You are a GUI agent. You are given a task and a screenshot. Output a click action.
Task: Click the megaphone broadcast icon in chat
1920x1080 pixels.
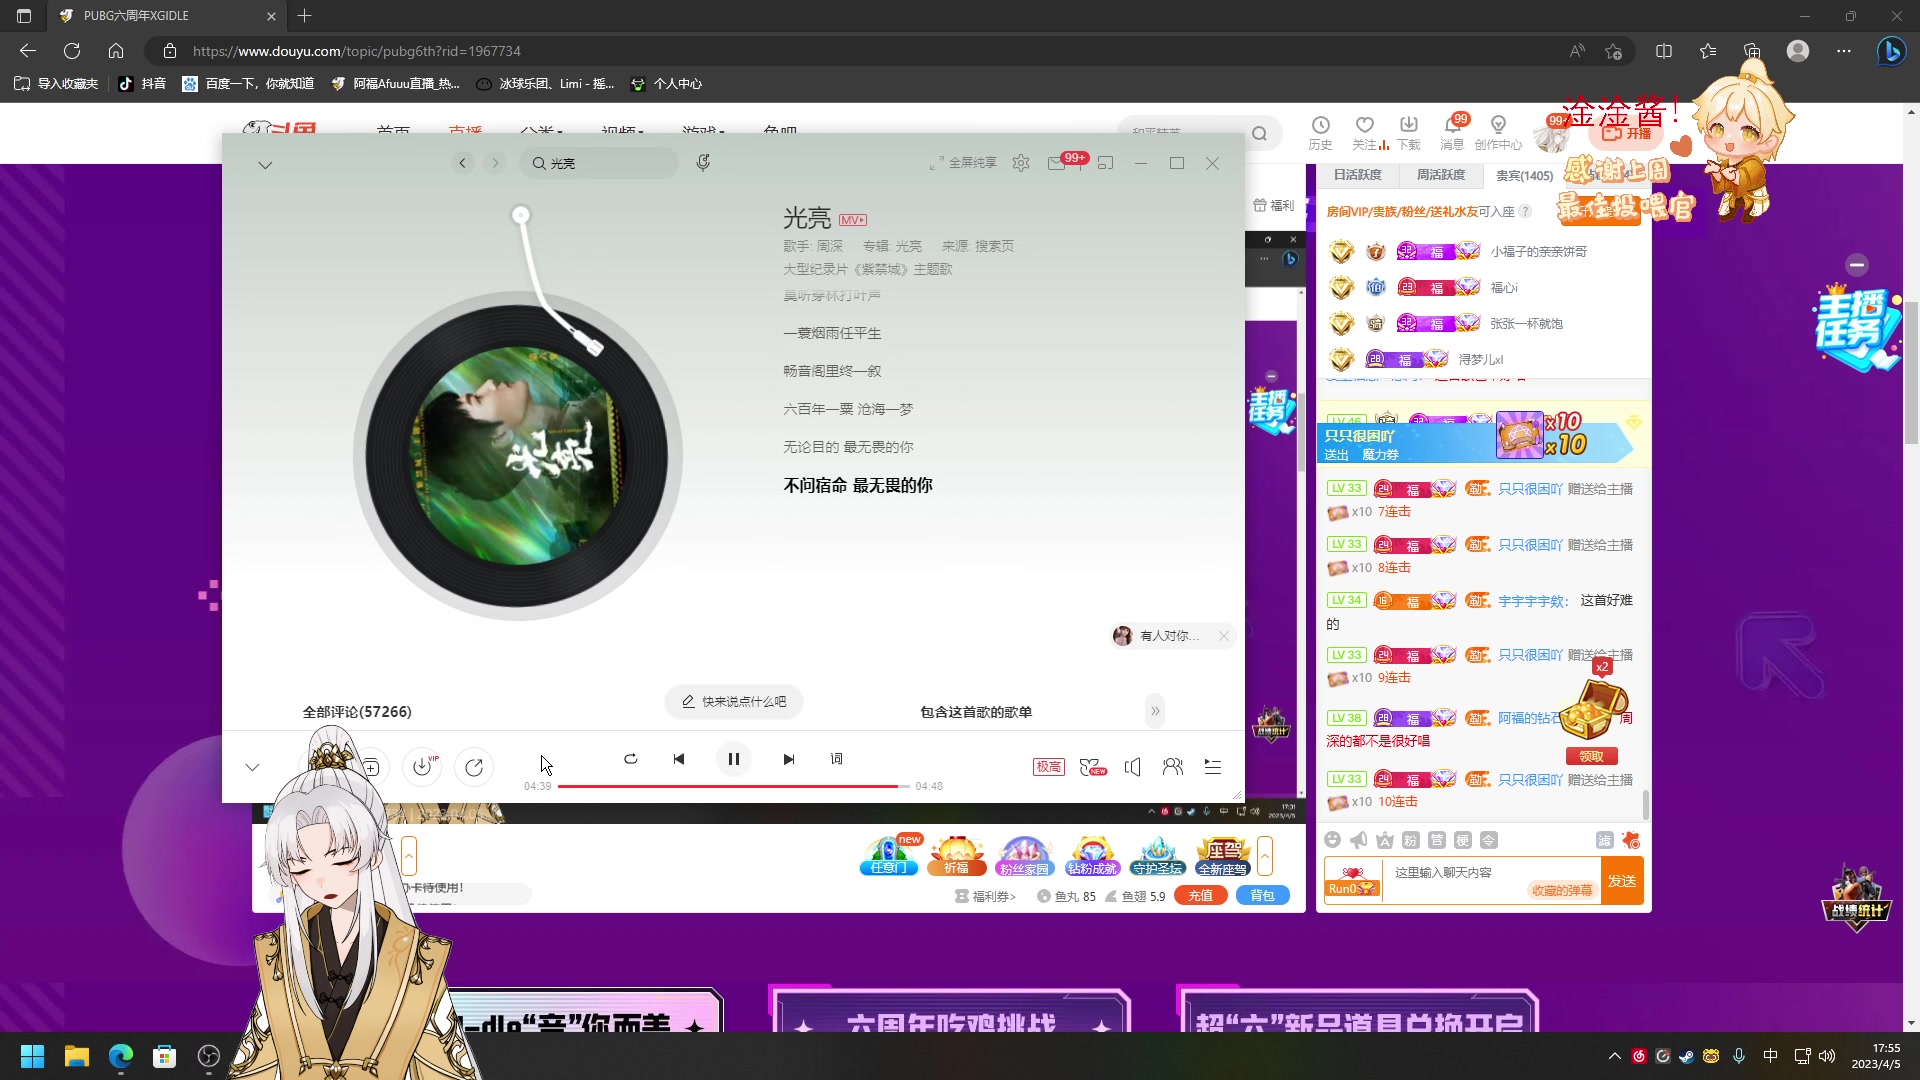1358,840
